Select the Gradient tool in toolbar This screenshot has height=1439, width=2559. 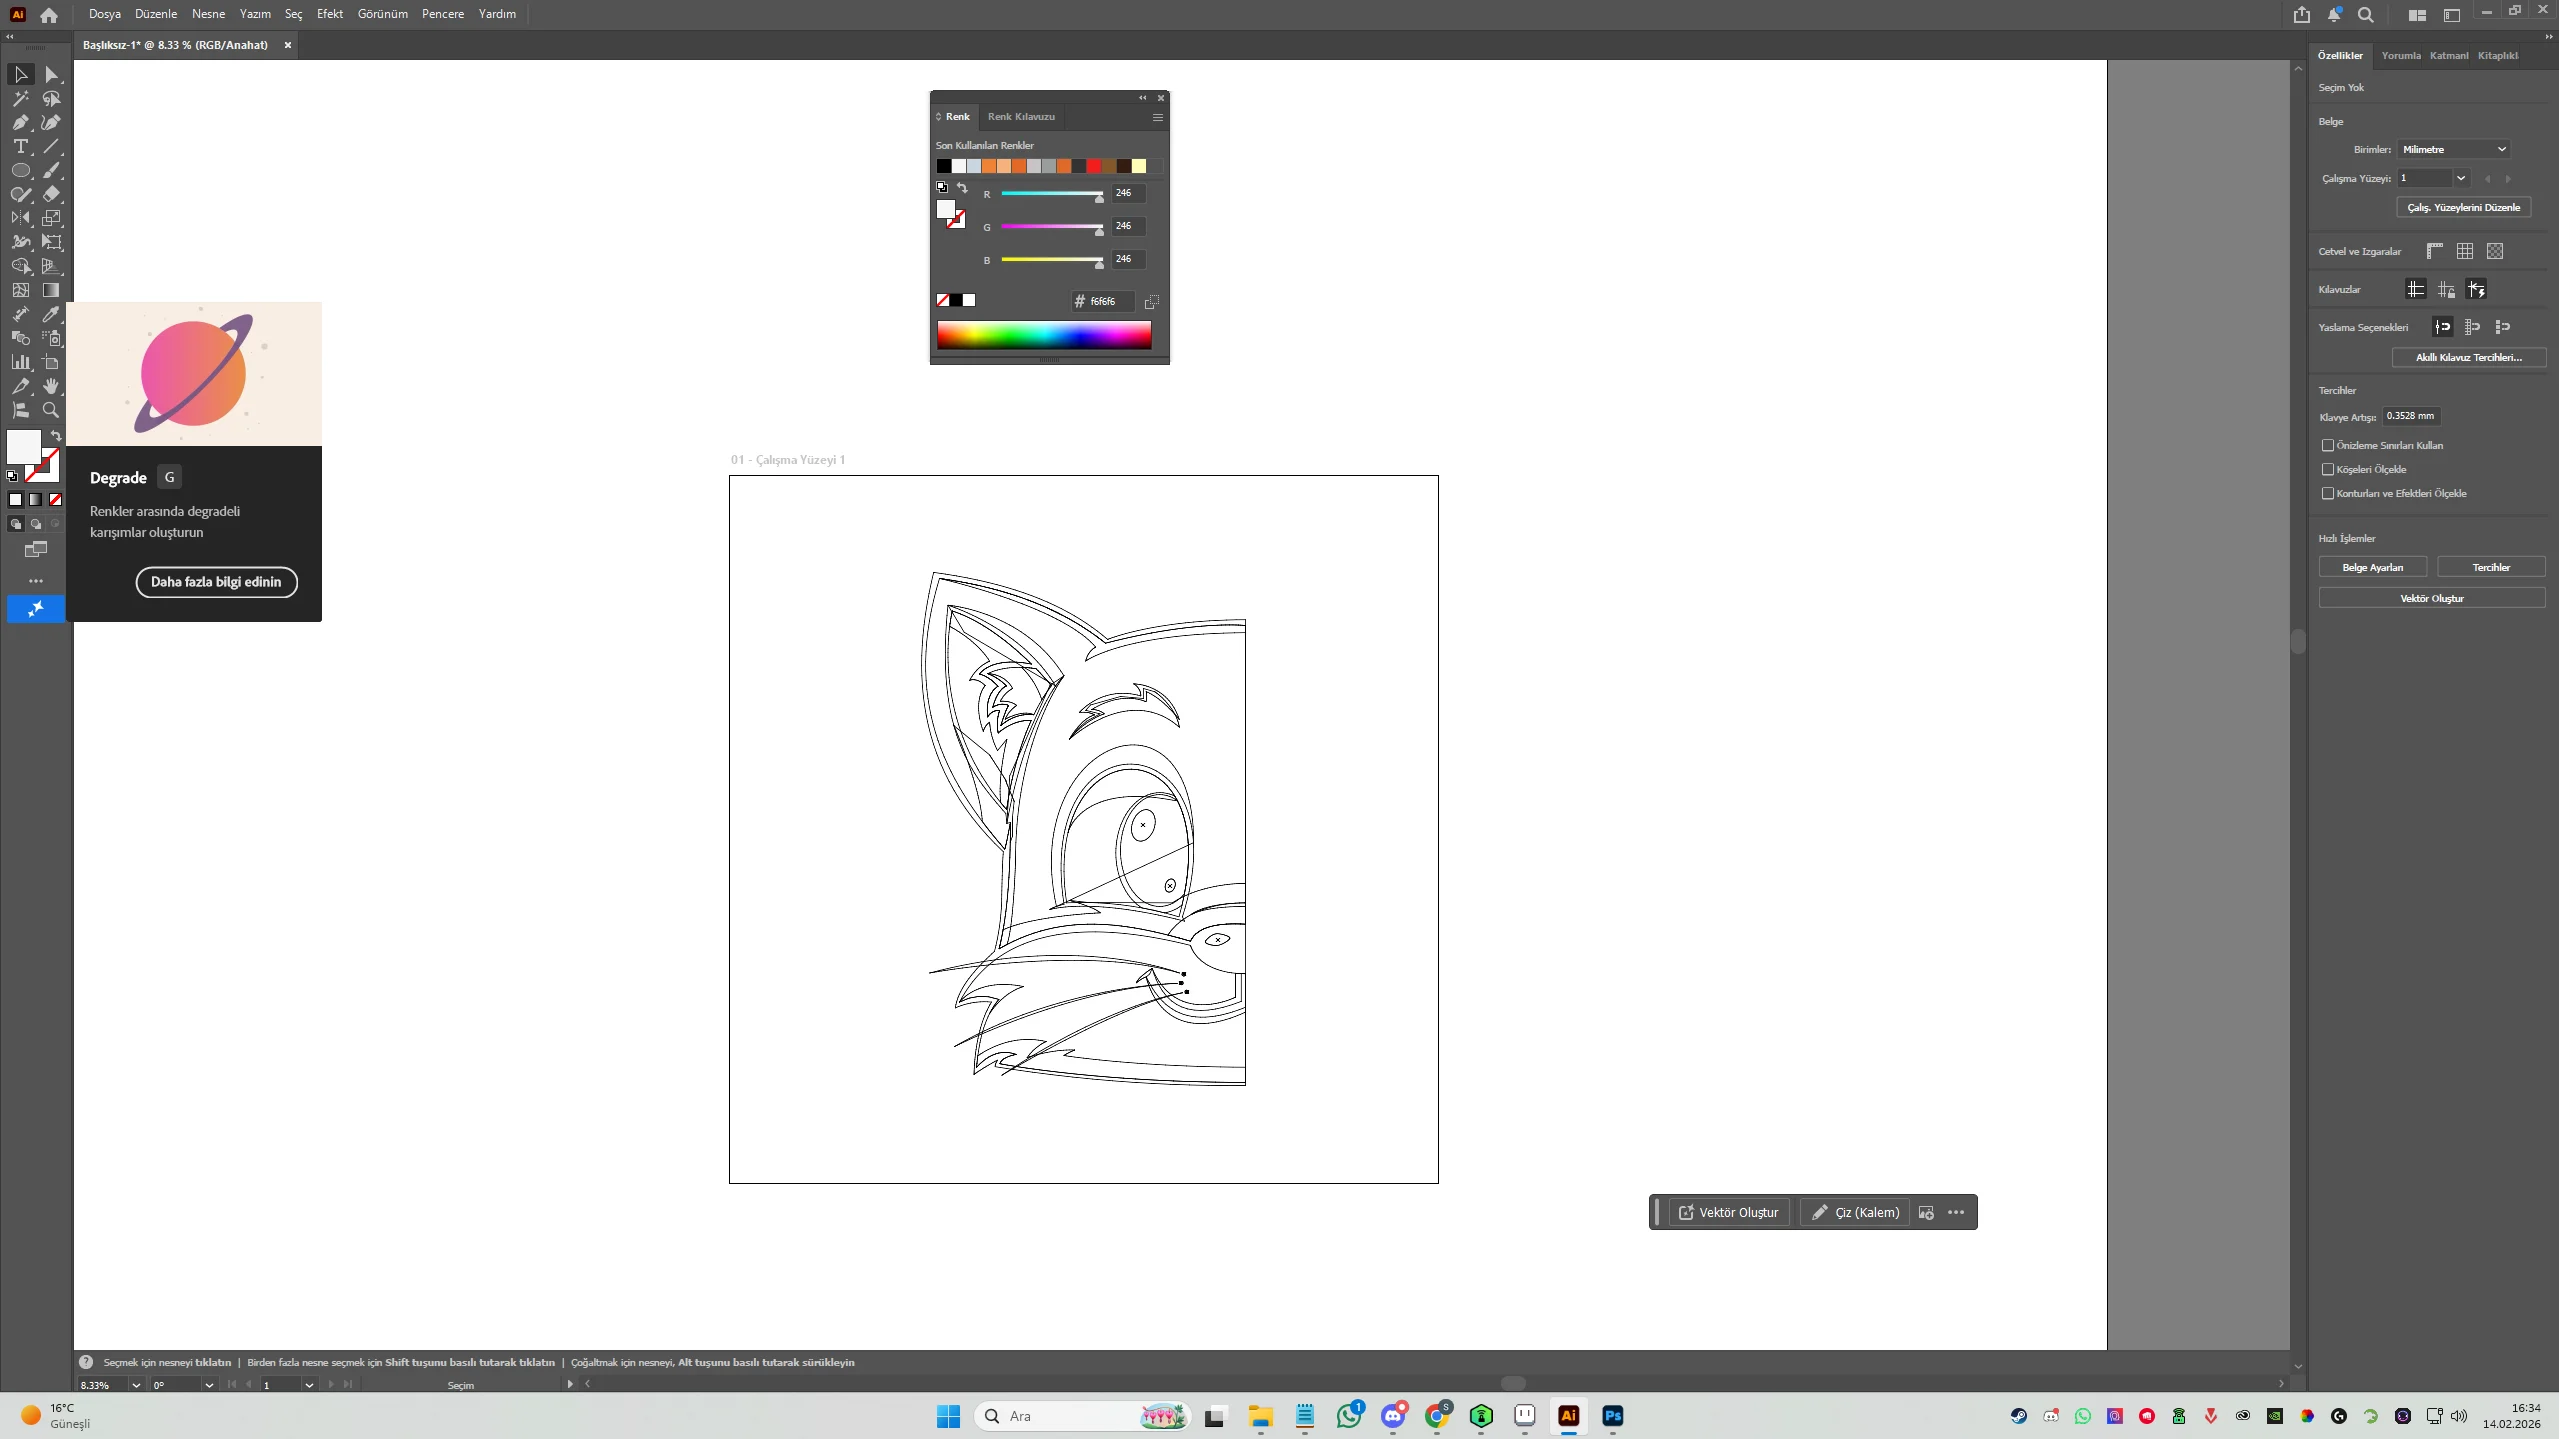[x=51, y=290]
